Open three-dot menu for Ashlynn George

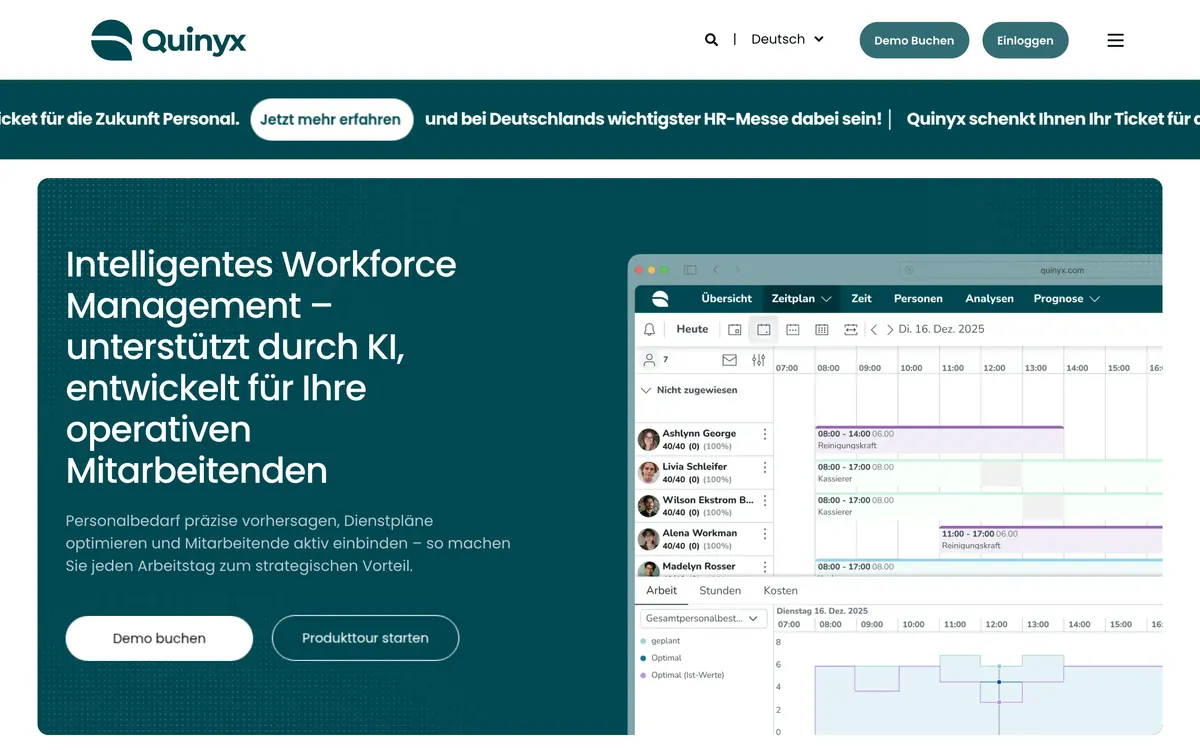(x=765, y=434)
